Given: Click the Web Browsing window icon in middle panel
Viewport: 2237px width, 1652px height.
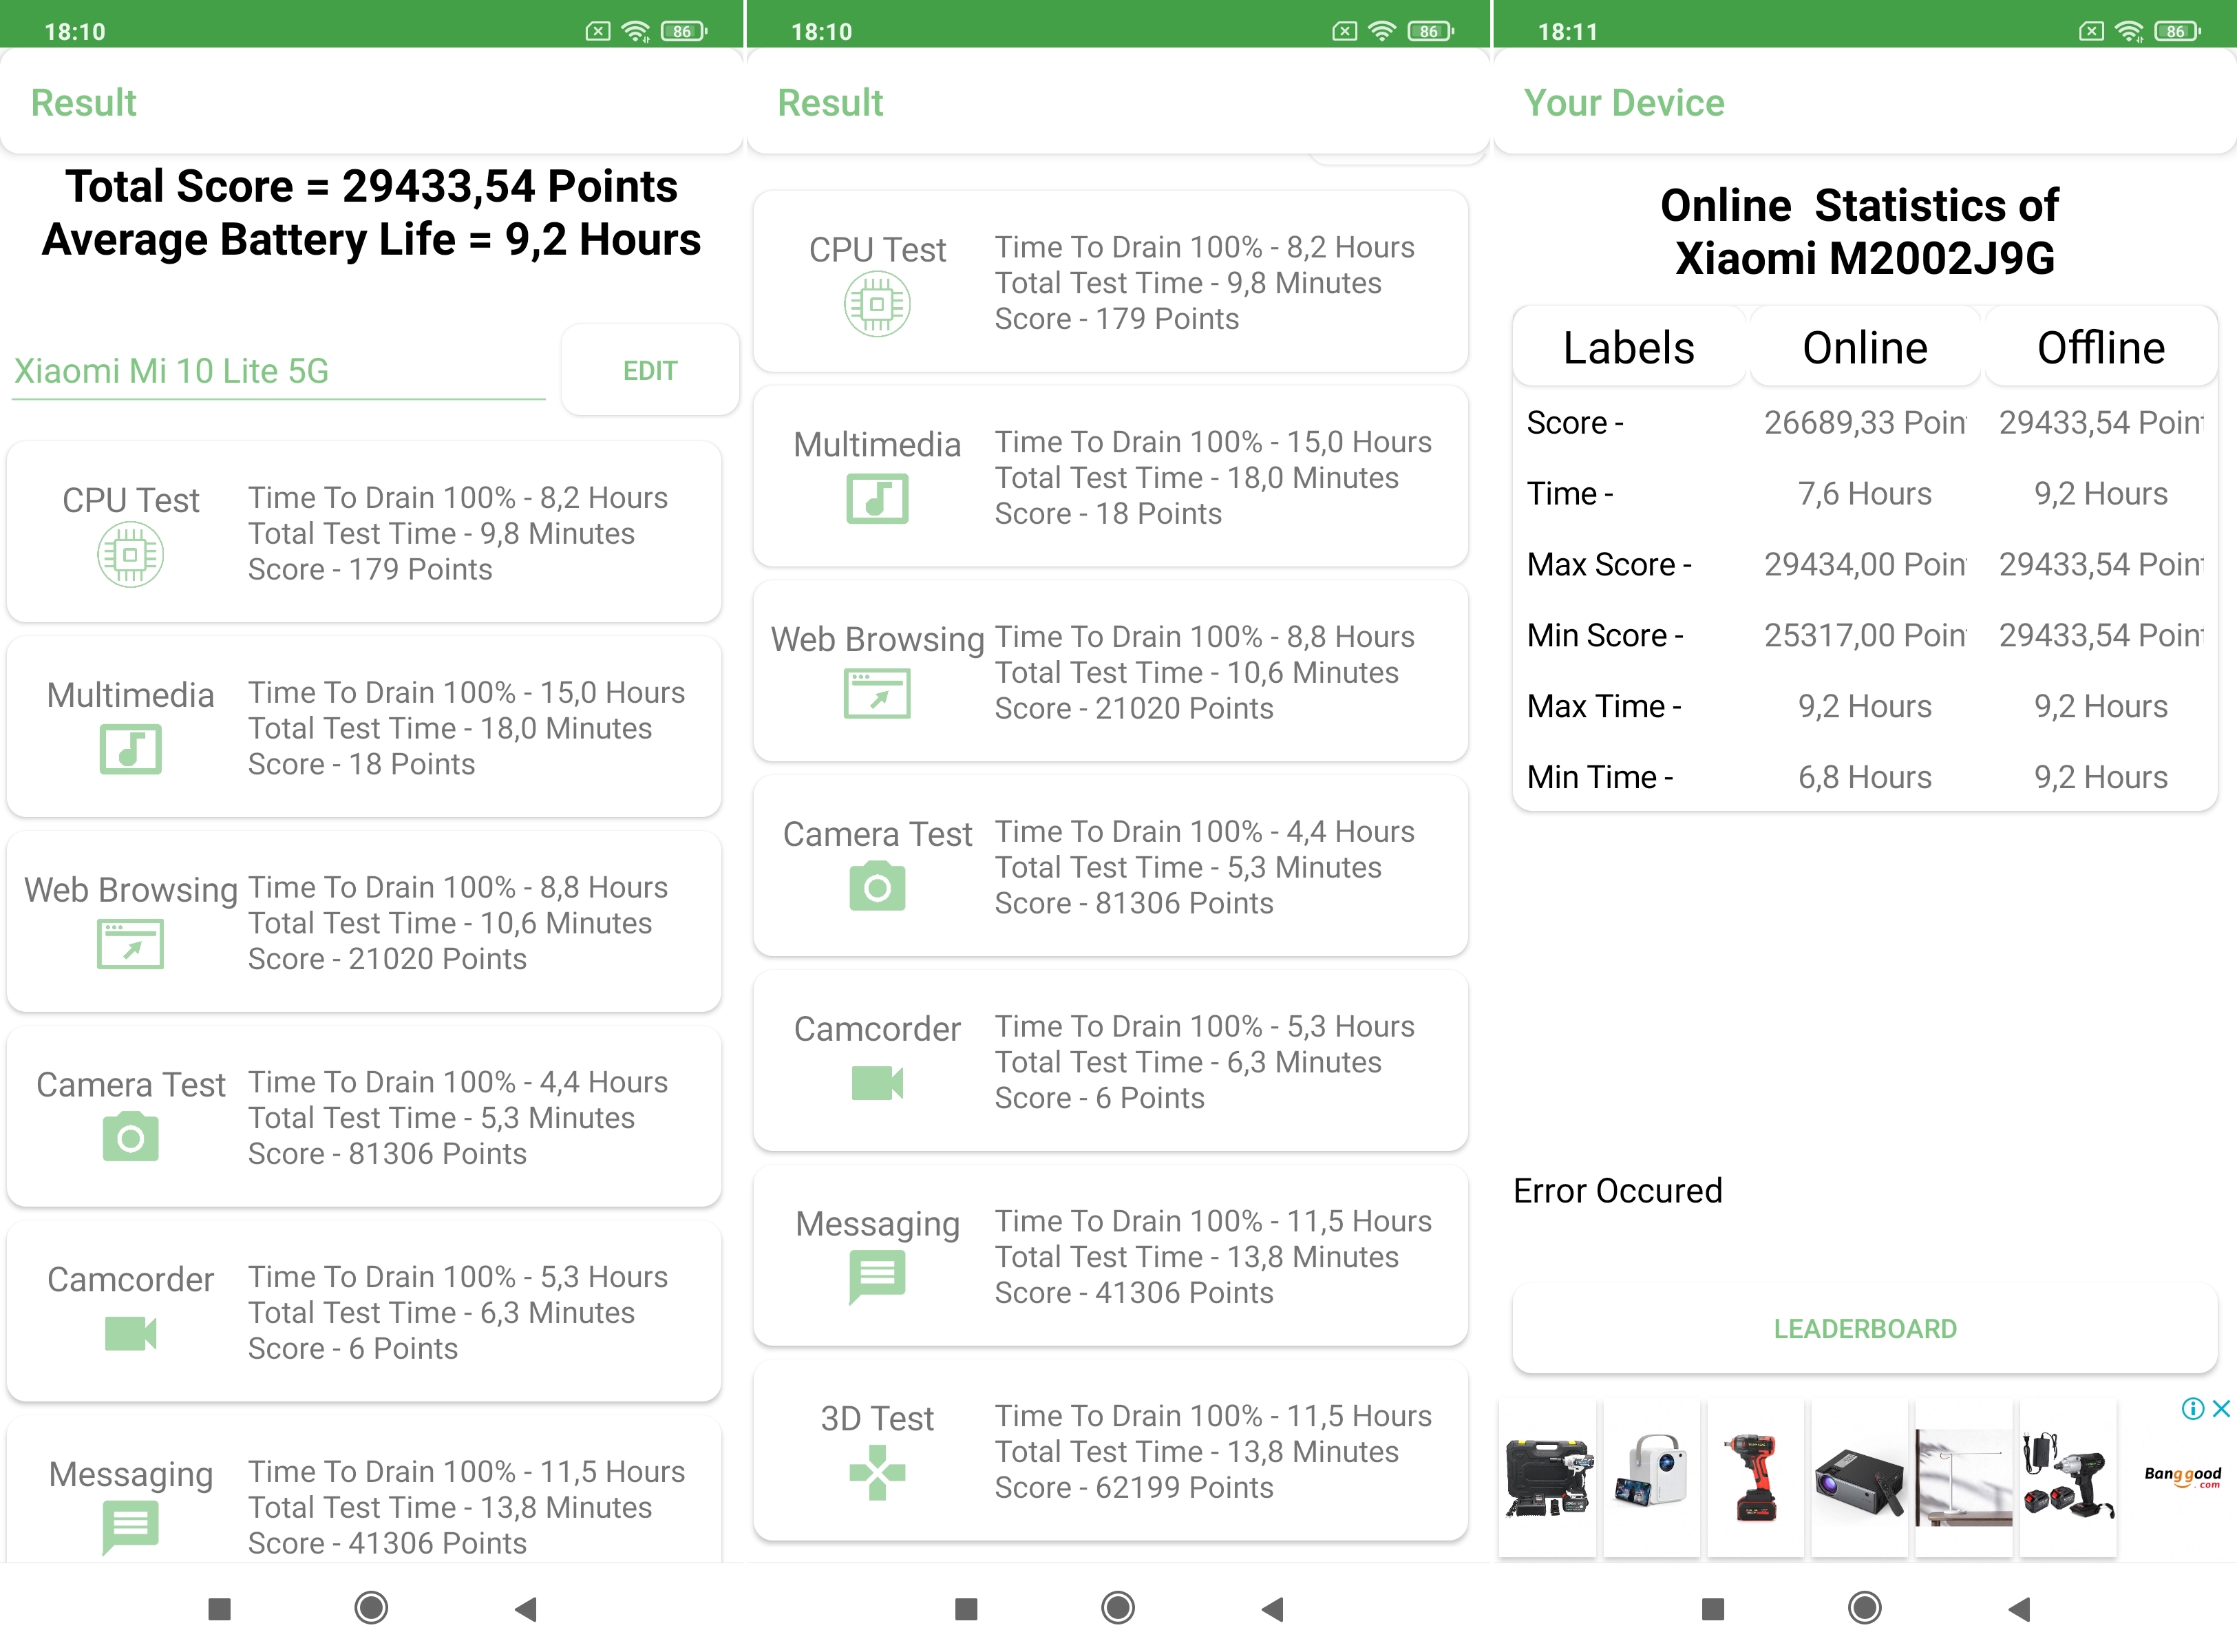Looking at the screenshot, I should [x=877, y=693].
